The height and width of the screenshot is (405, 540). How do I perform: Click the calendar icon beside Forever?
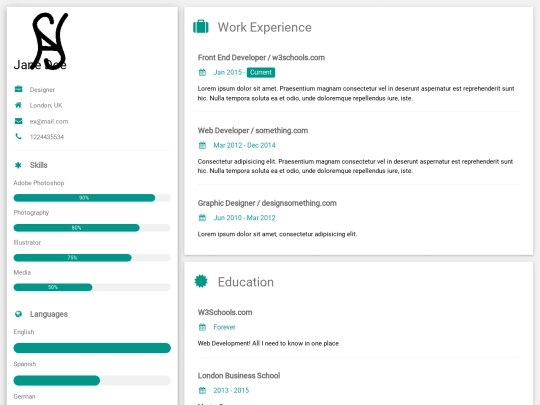click(202, 327)
